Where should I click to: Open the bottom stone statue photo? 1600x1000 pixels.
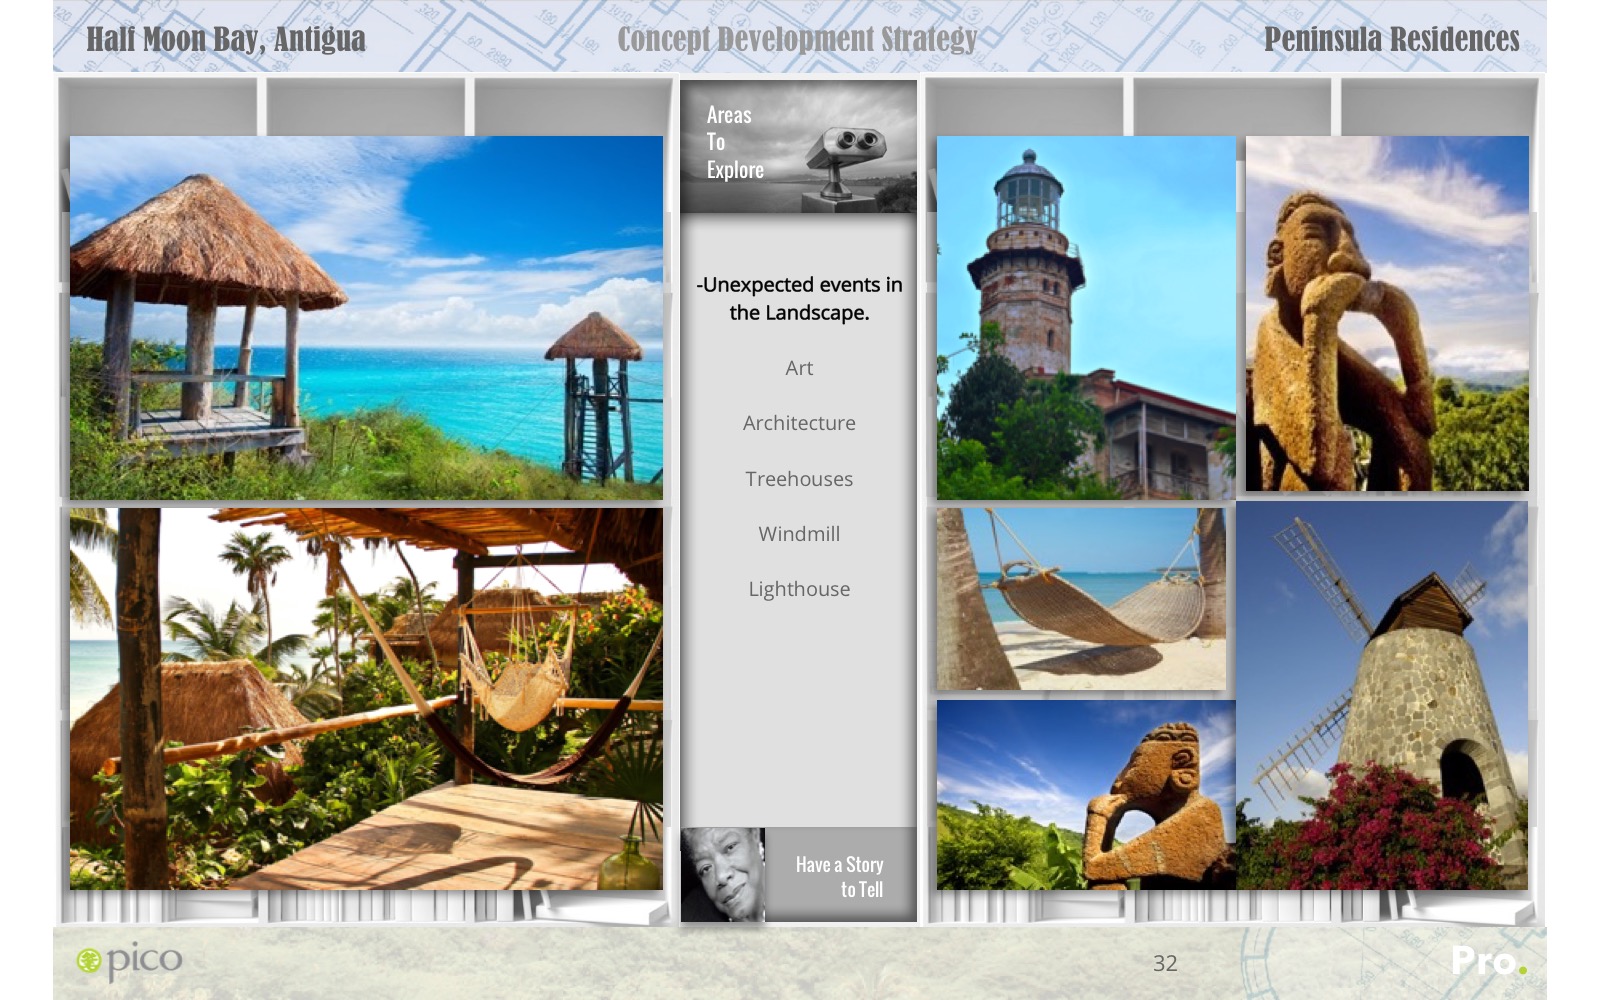point(1086,795)
